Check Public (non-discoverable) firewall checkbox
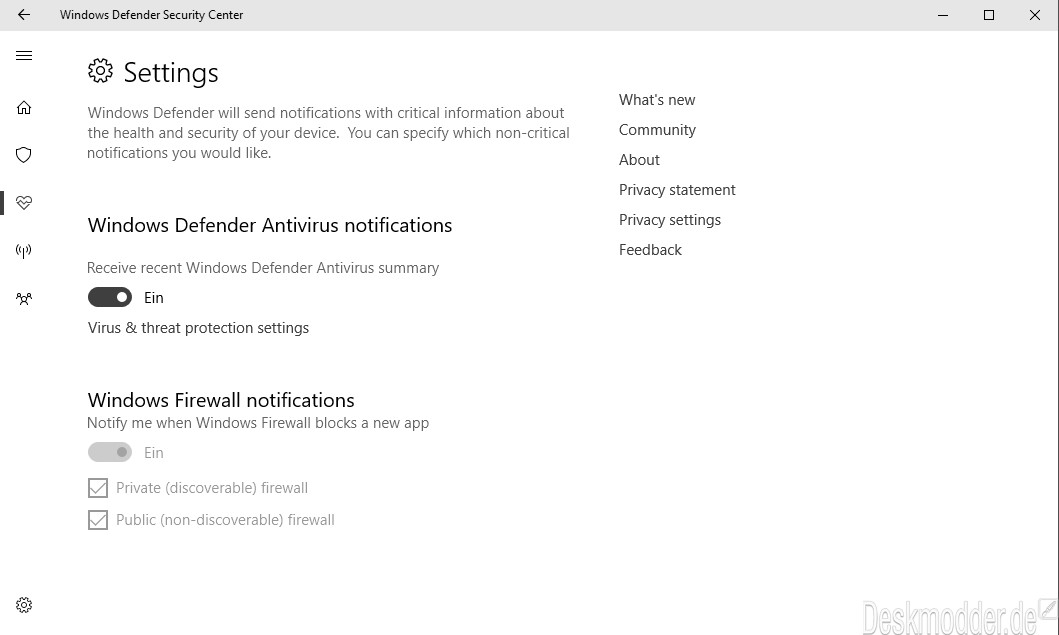Image resolution: width=1059 pixels, height=635 pixels. [x=98, y=519]
